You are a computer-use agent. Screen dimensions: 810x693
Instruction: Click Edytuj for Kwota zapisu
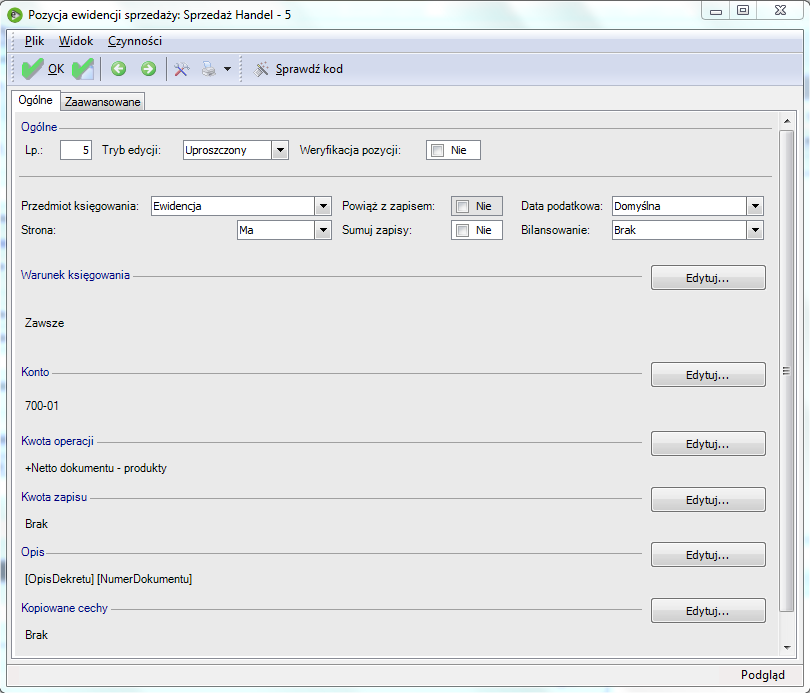[708, 500]
